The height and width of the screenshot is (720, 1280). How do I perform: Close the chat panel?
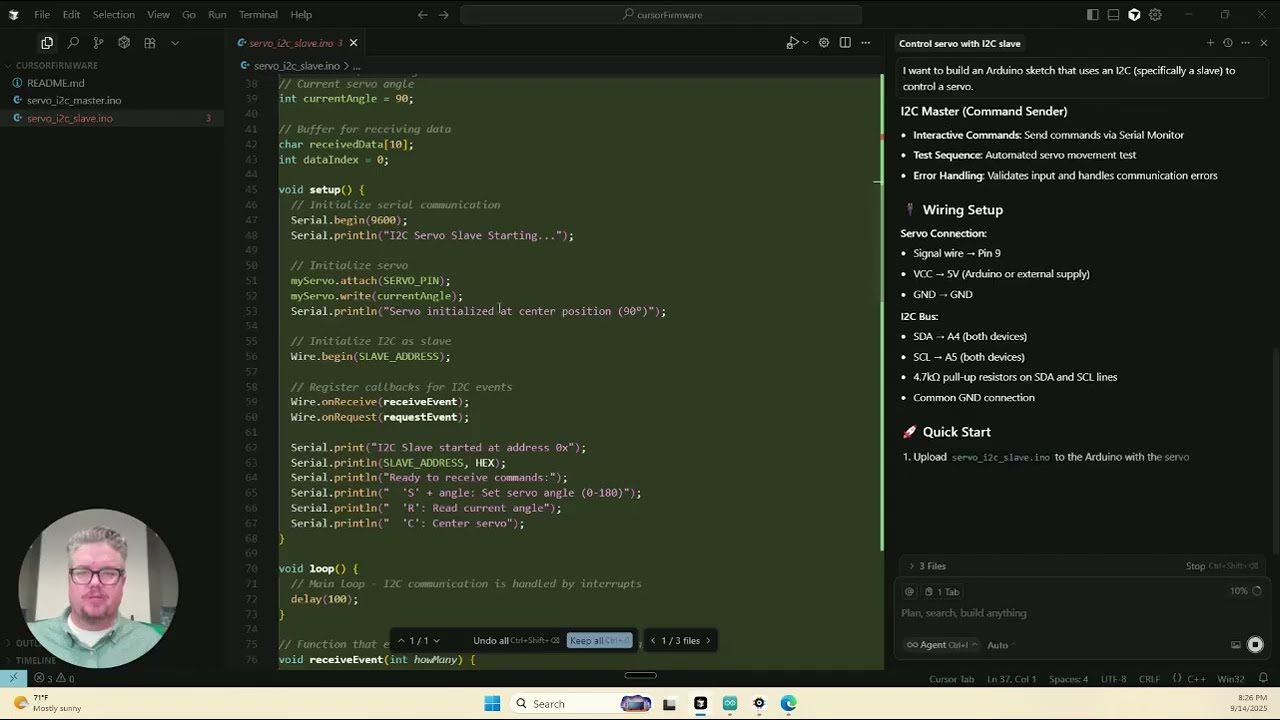(1264, 43)
